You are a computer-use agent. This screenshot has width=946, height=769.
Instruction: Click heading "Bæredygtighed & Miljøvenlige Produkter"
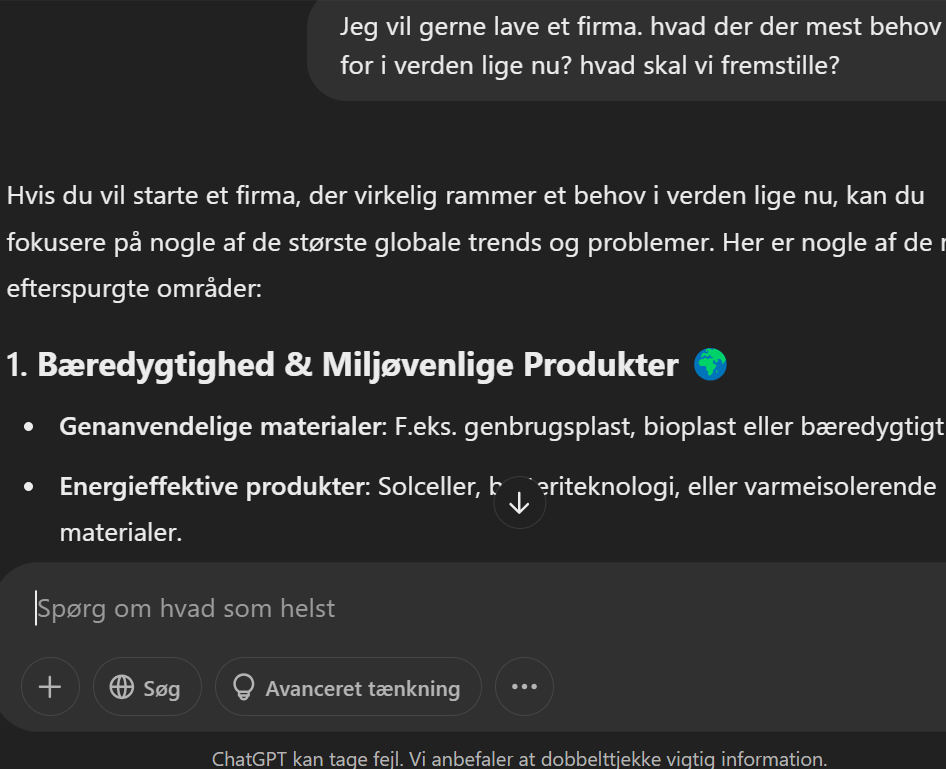pos(357,365)
